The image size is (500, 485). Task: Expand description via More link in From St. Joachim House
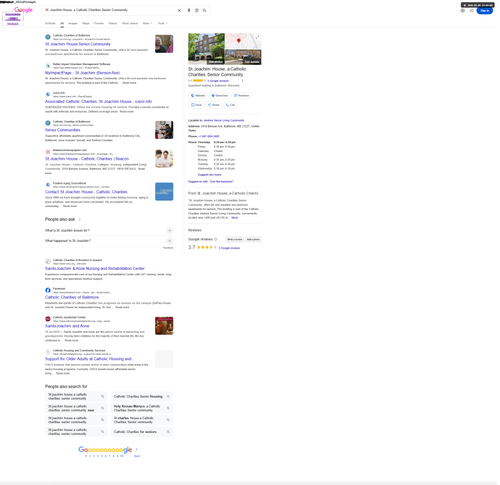click(235, 218)
